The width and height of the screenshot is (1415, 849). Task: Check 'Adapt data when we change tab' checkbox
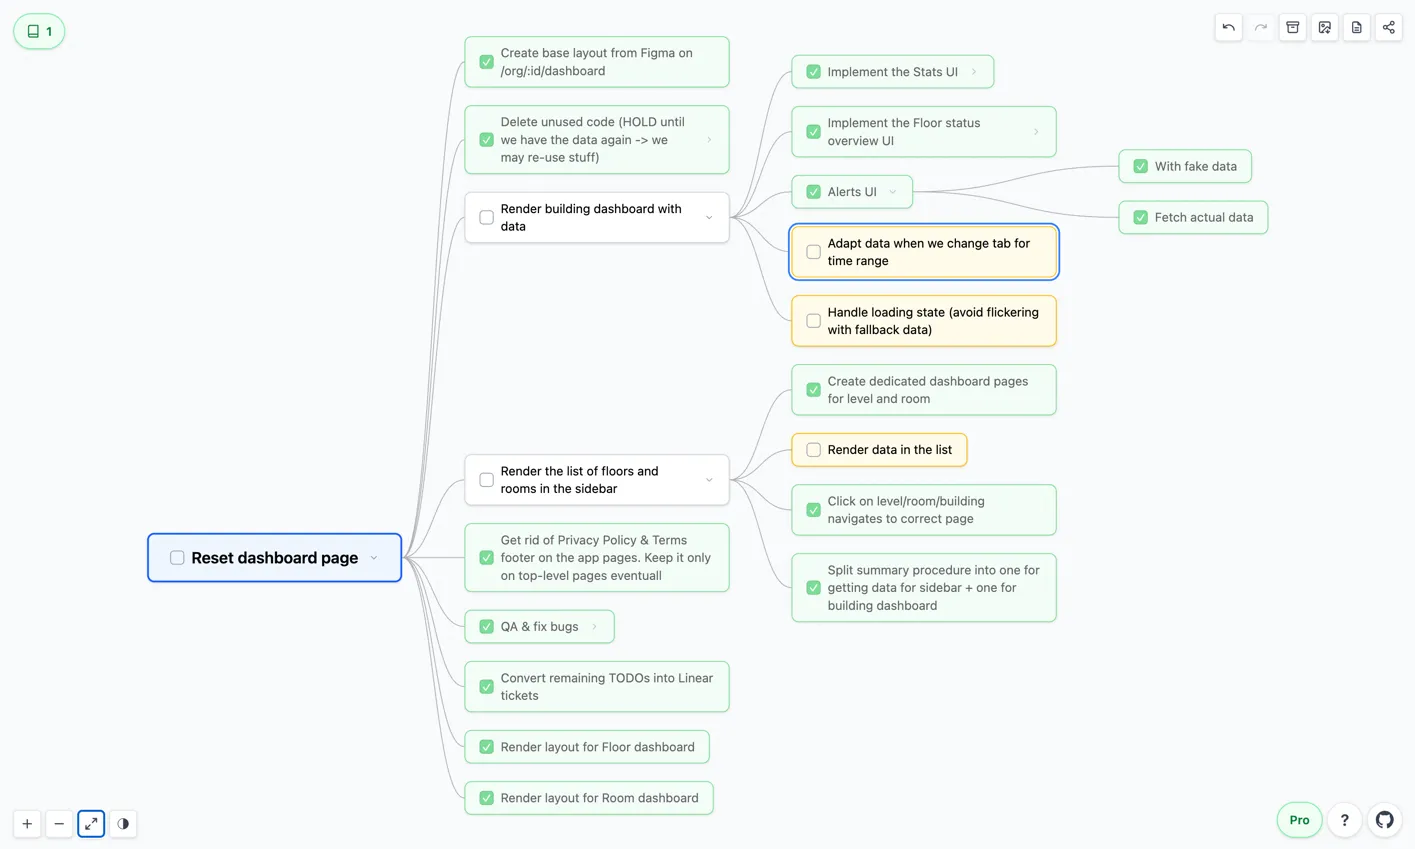point(813,252)
